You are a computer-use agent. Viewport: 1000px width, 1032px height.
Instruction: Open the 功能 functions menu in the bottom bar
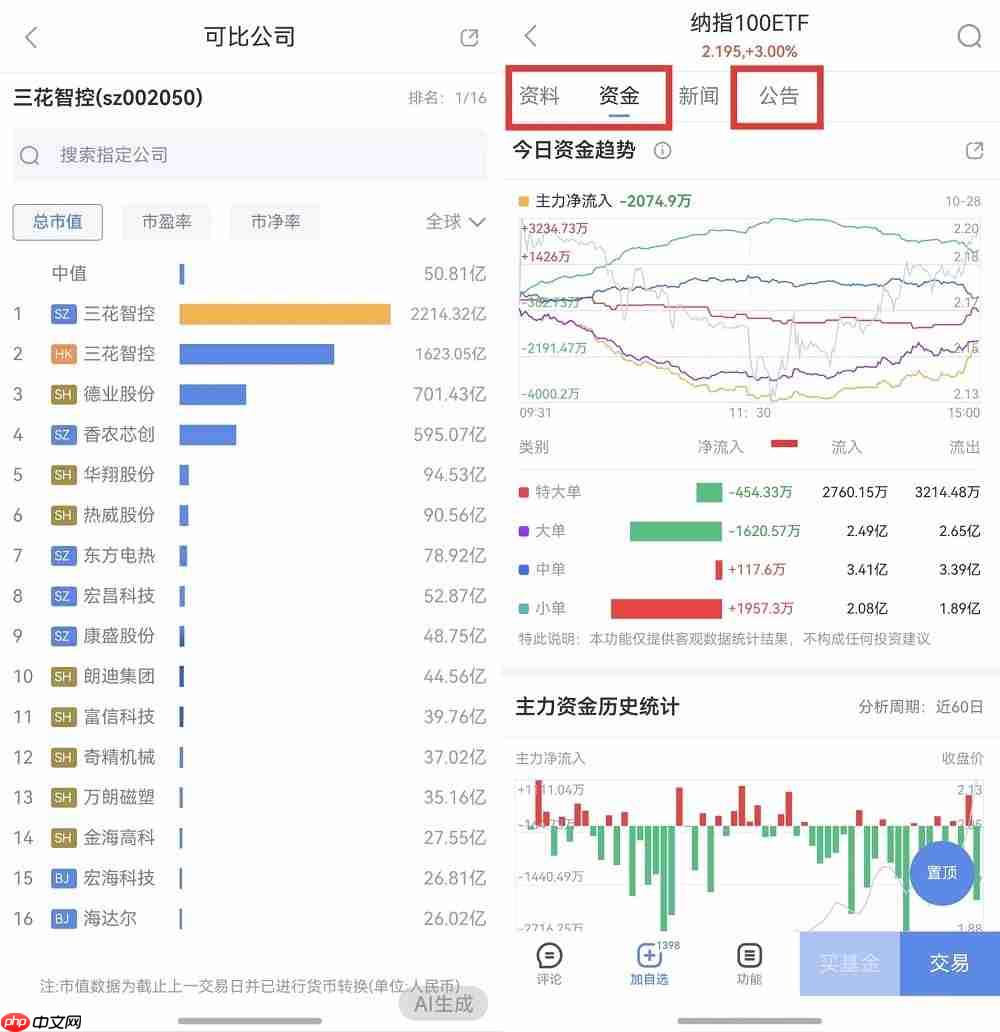click(x=749, y=965)
